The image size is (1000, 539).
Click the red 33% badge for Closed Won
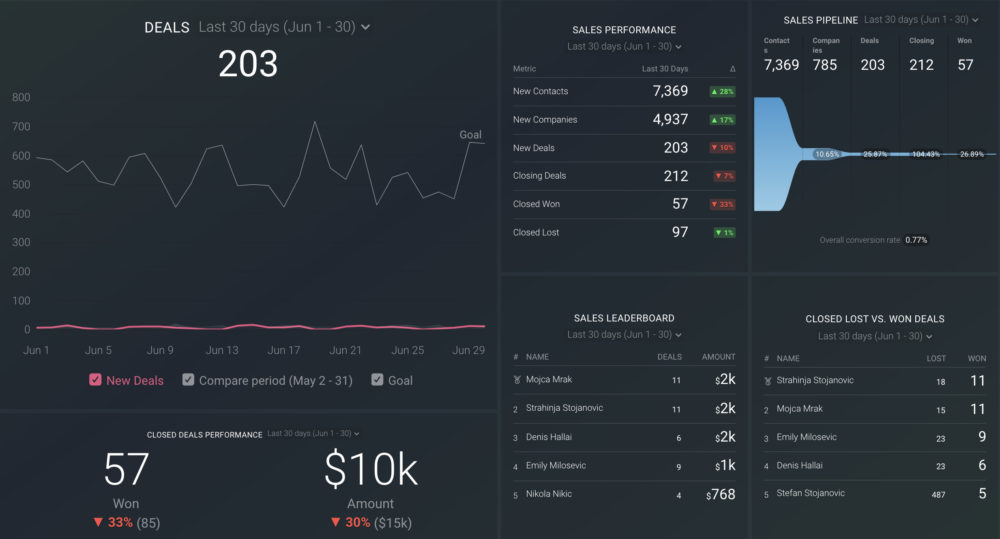721,204
